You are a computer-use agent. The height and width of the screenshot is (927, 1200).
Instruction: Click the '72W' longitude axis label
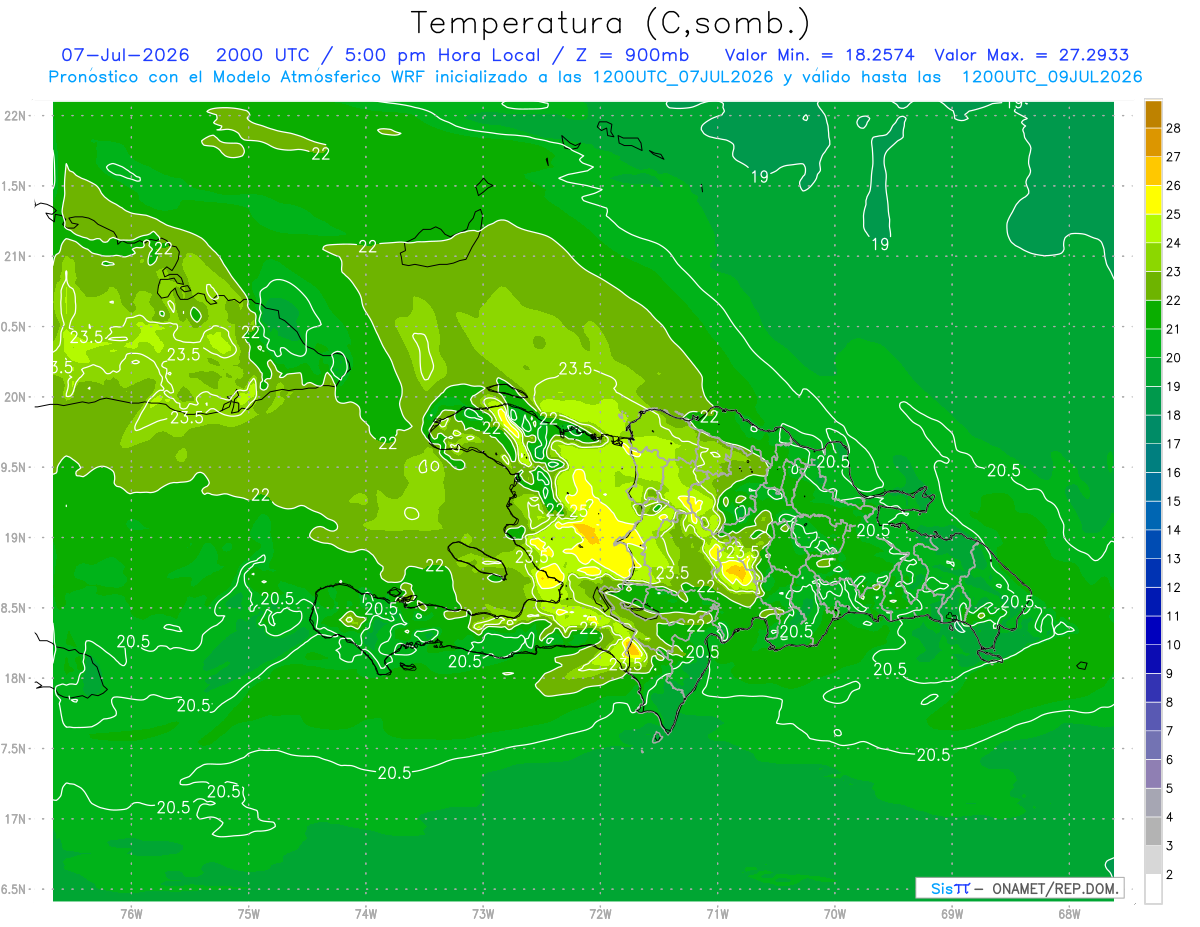click(x=600, y=913)
